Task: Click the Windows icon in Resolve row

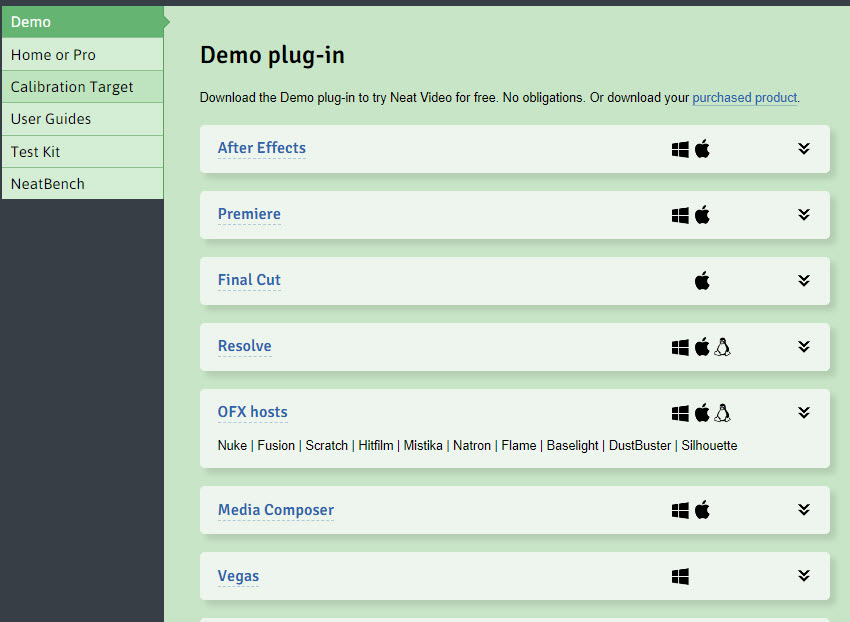Action: (680, 347)
